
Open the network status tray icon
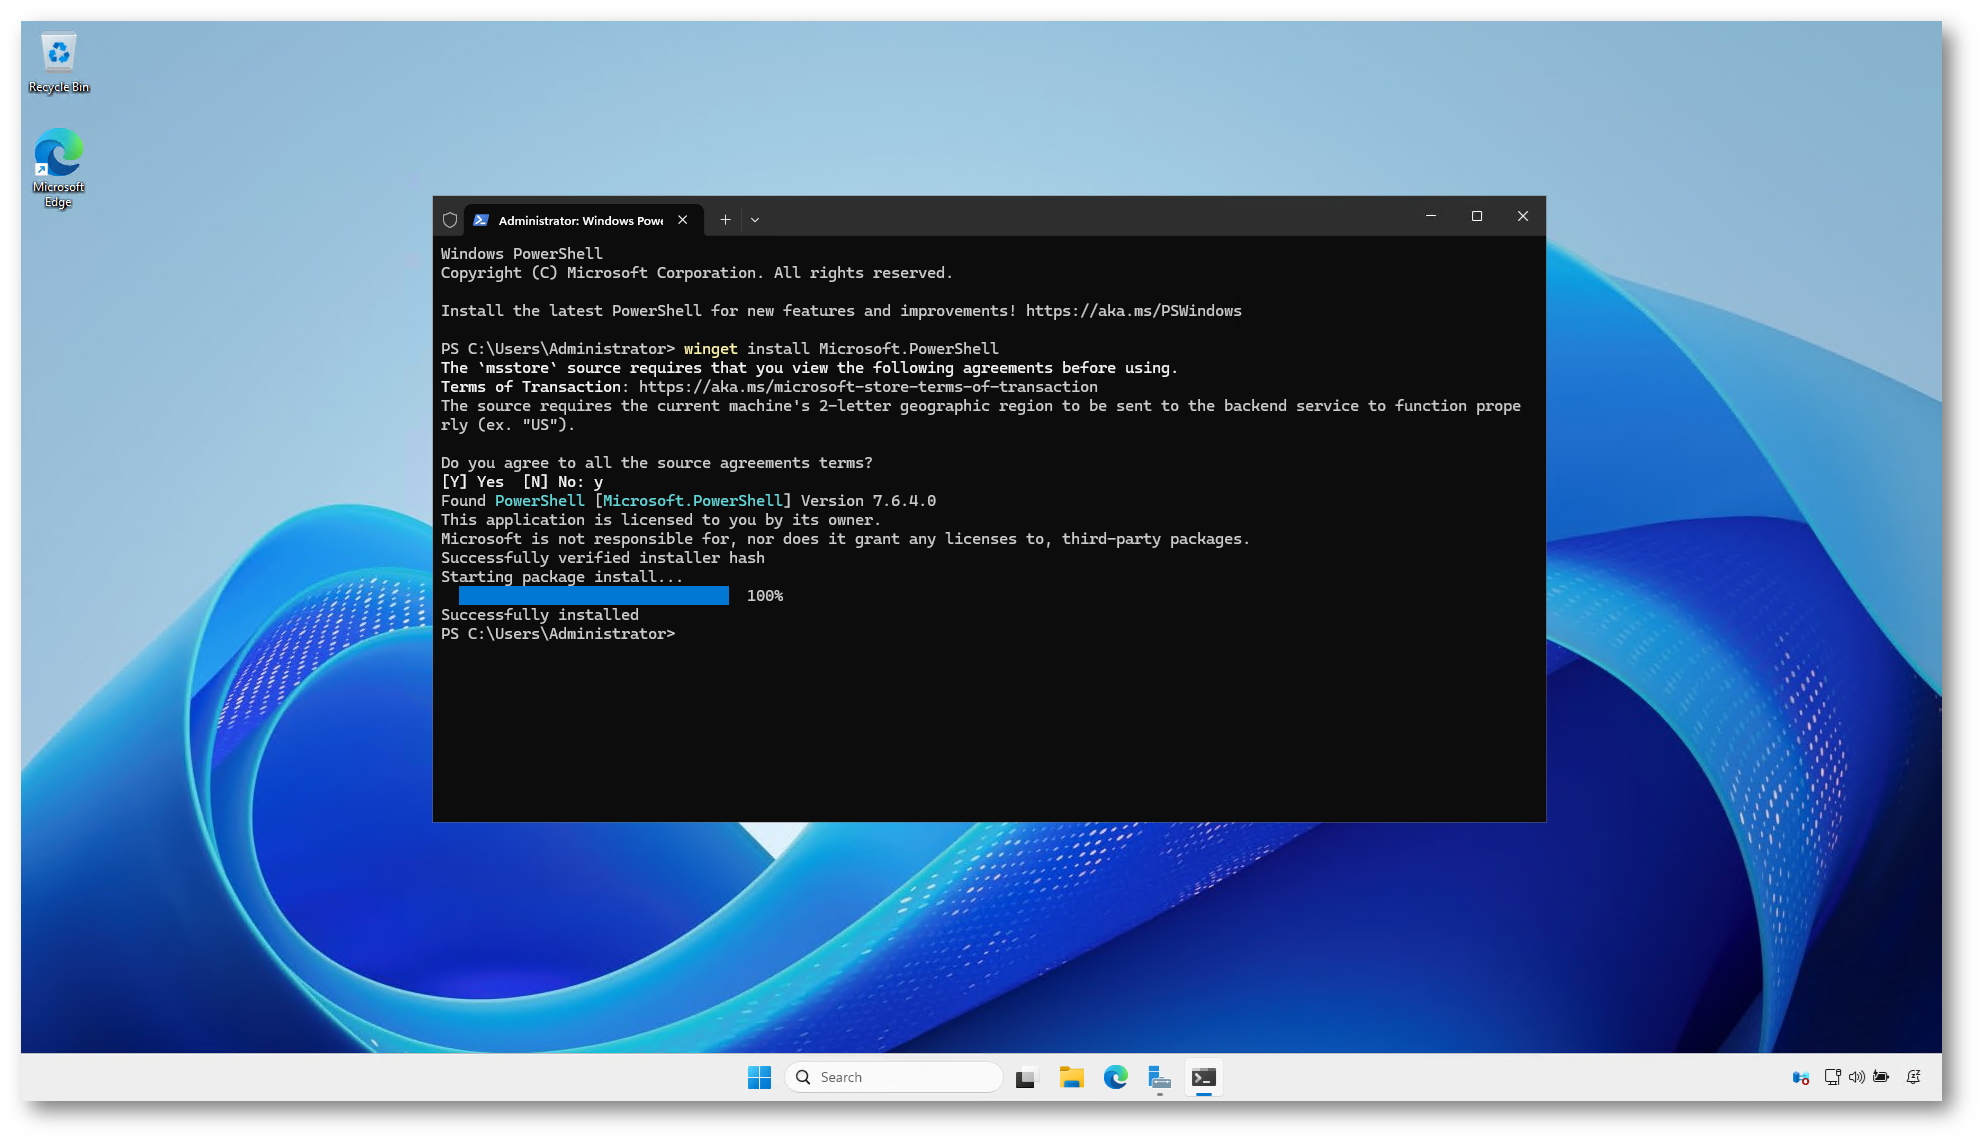click(x=1832, y=1077)
